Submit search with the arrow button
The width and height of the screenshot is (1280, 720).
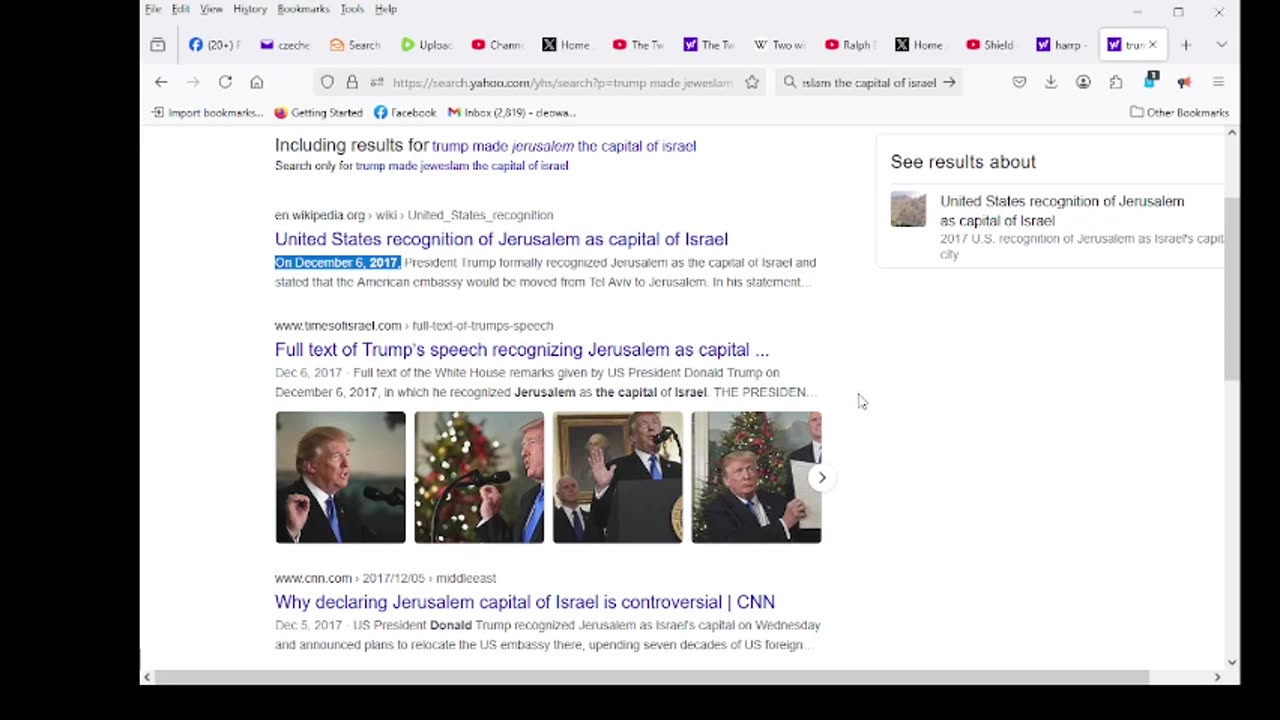click(x=949, y=82)
